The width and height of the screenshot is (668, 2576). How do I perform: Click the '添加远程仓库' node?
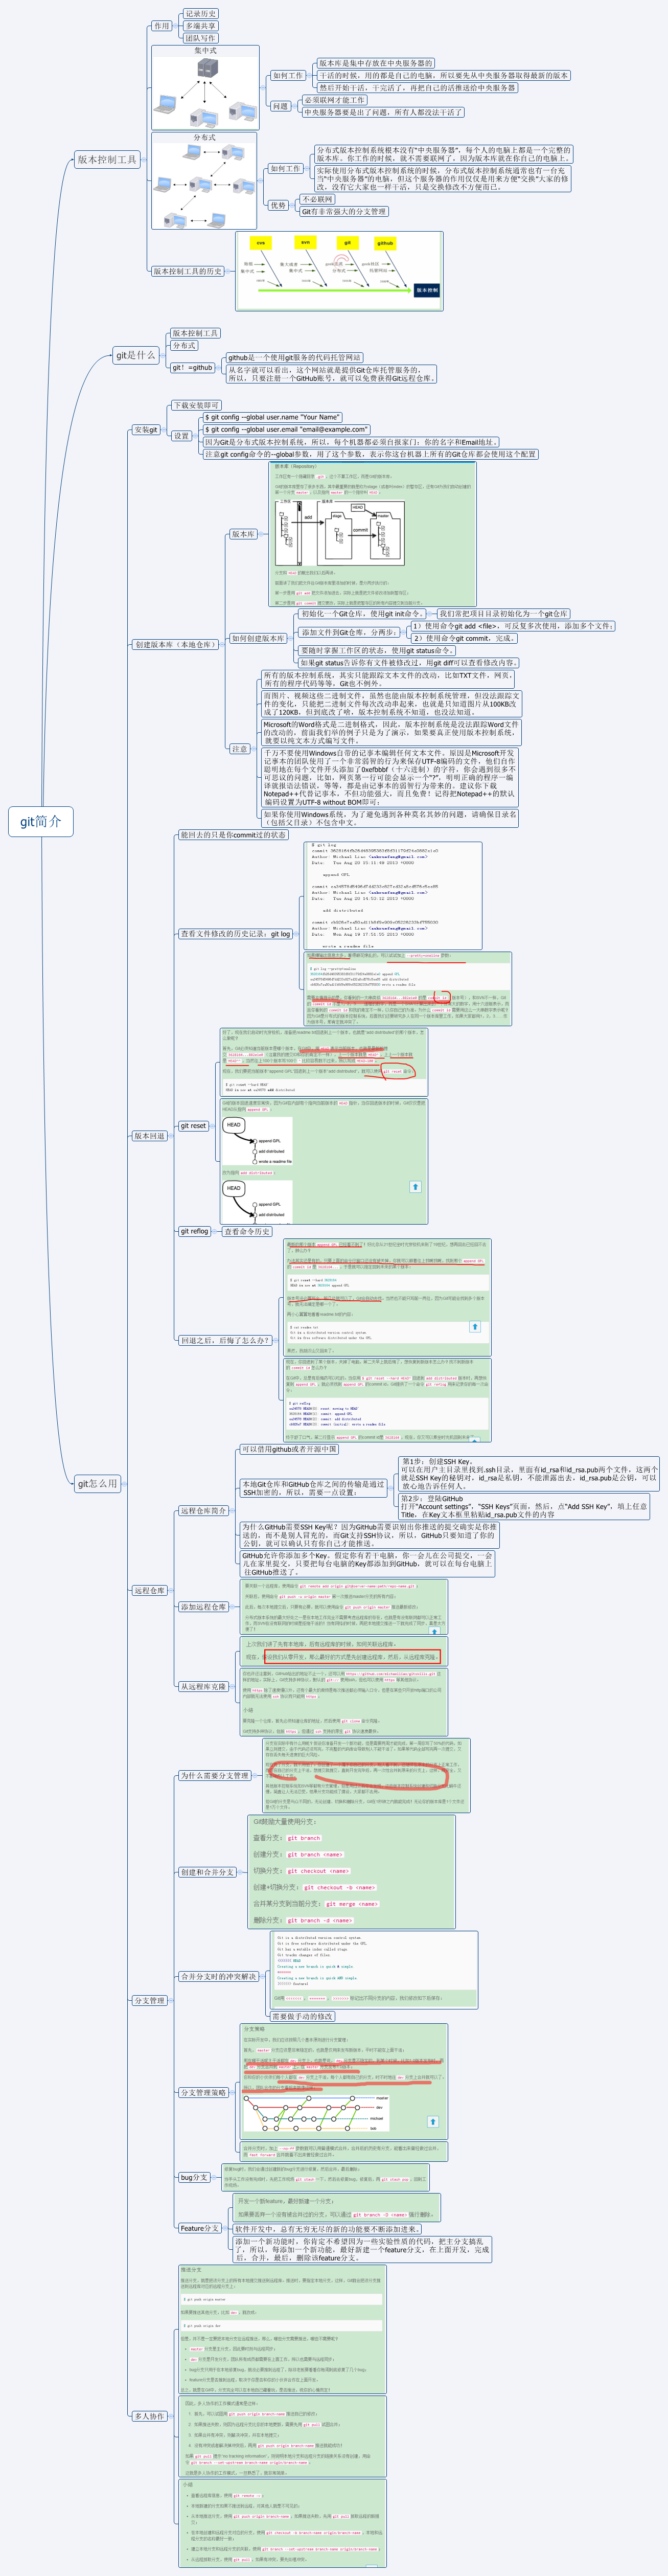click(x=203, y=1607)
